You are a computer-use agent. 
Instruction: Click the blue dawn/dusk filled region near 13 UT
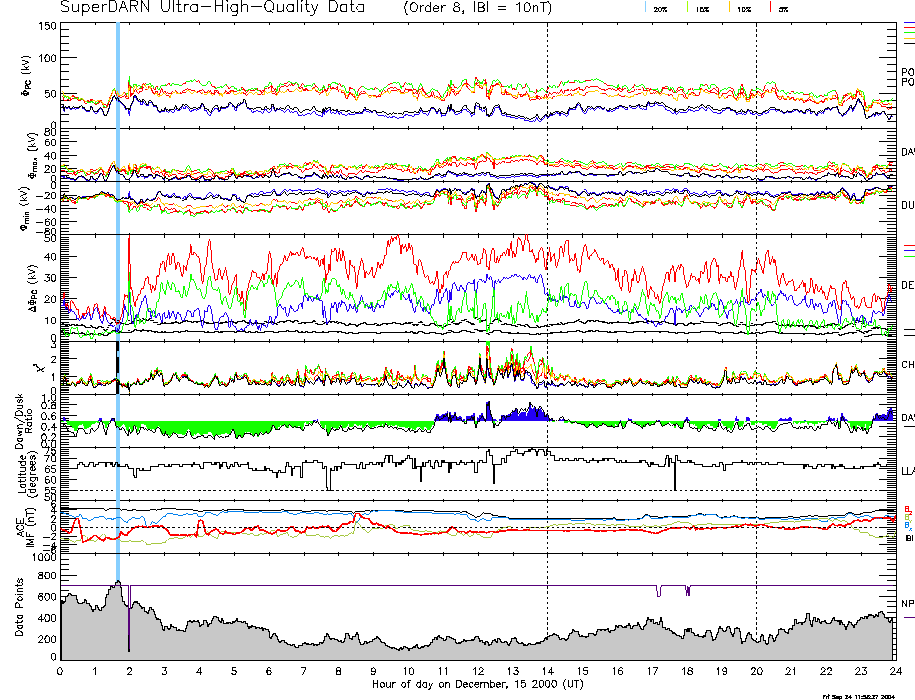(525, 414)
